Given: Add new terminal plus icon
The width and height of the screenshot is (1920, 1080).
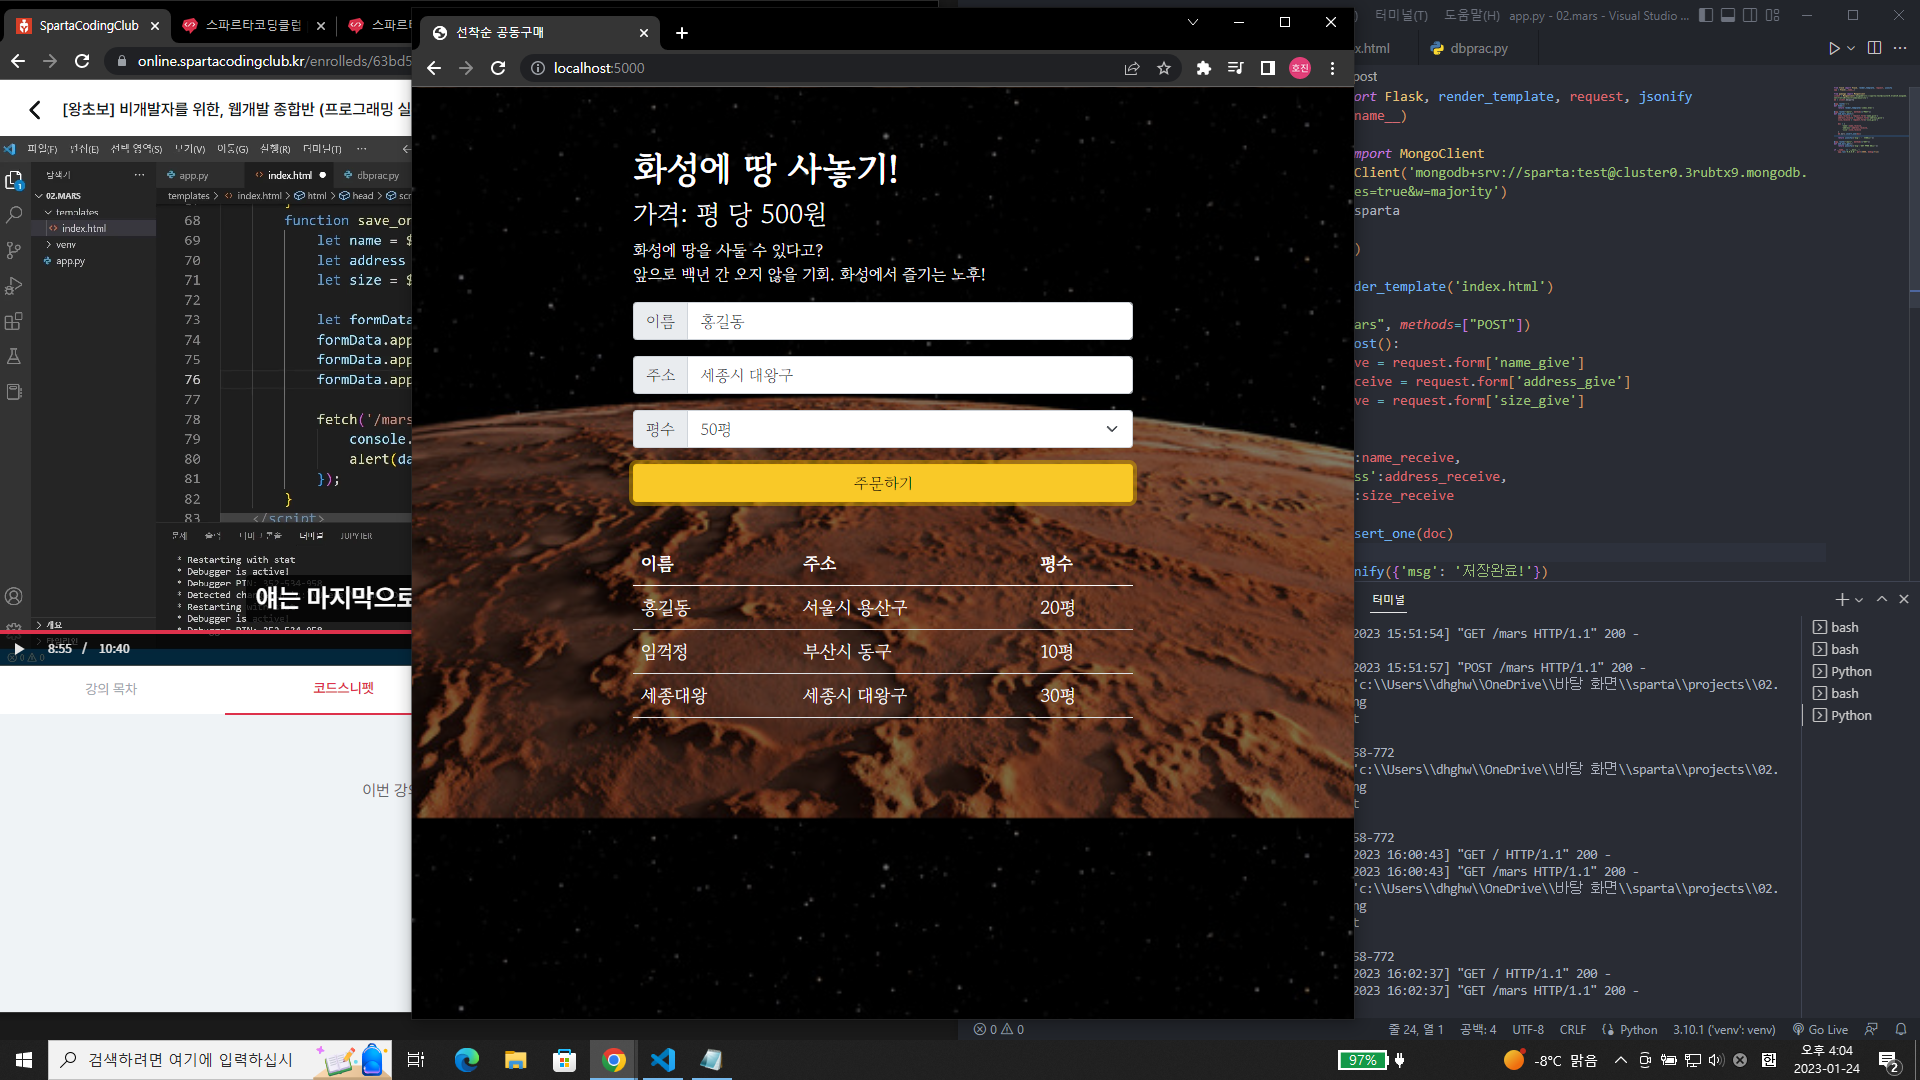Looking at the screenshot, I should pyautogui.click(x=1842, y=599).
